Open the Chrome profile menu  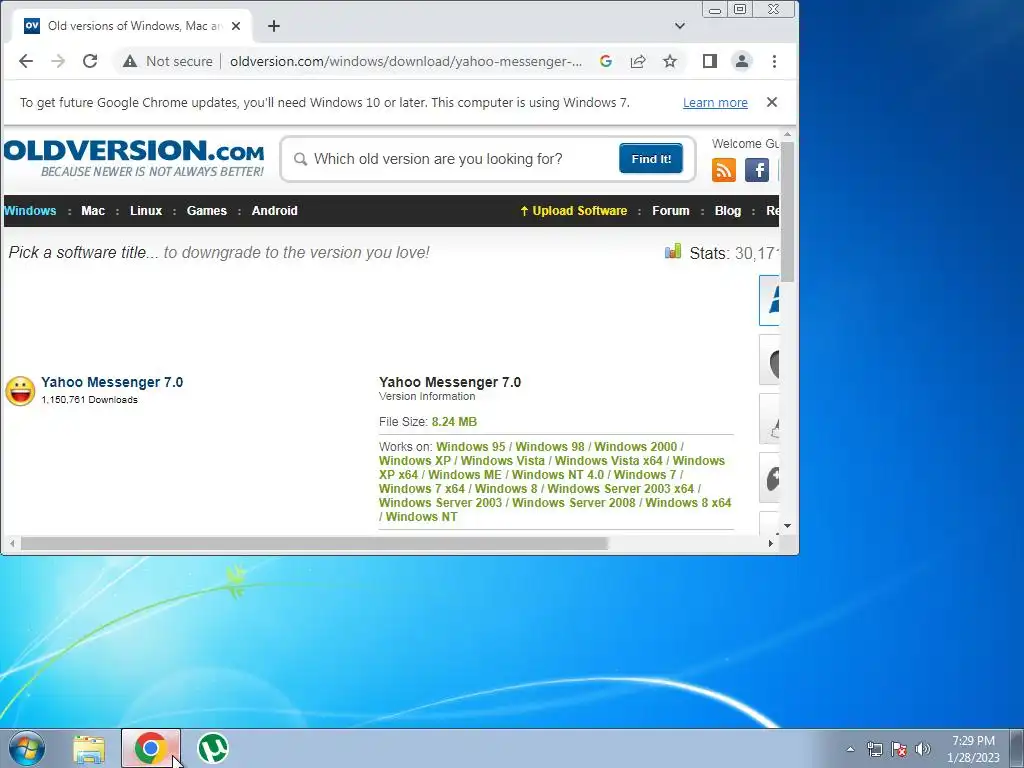pyautogui.click(x=742, y=61)
